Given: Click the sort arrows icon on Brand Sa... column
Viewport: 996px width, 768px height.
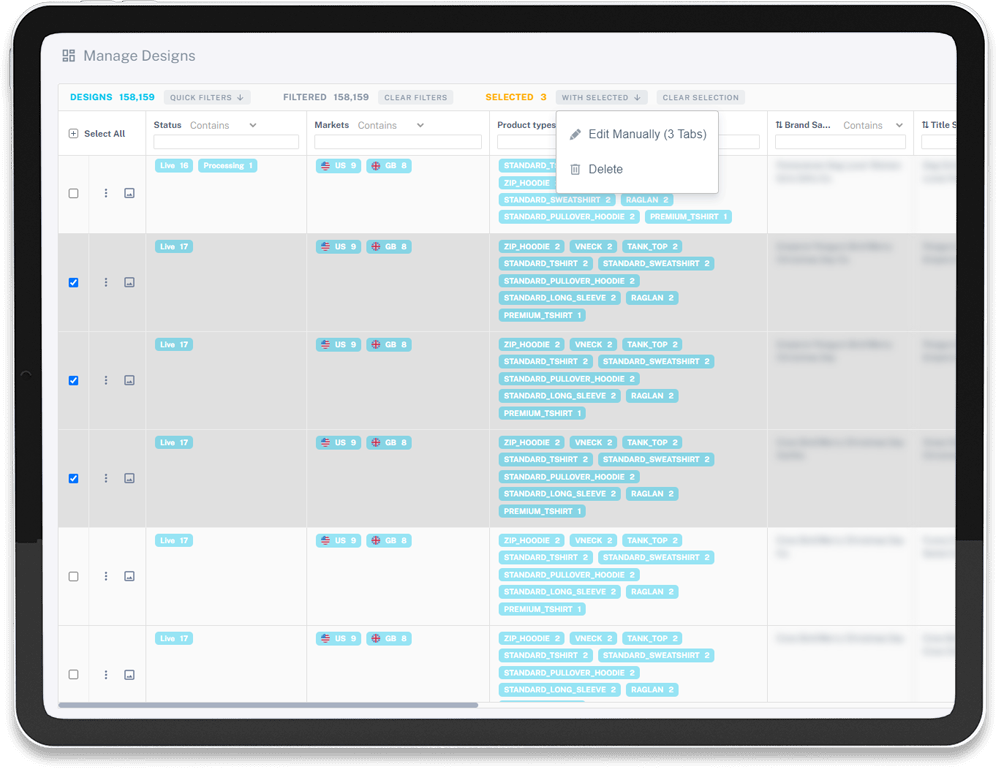Looking at the screenshot, I should 779,125.
